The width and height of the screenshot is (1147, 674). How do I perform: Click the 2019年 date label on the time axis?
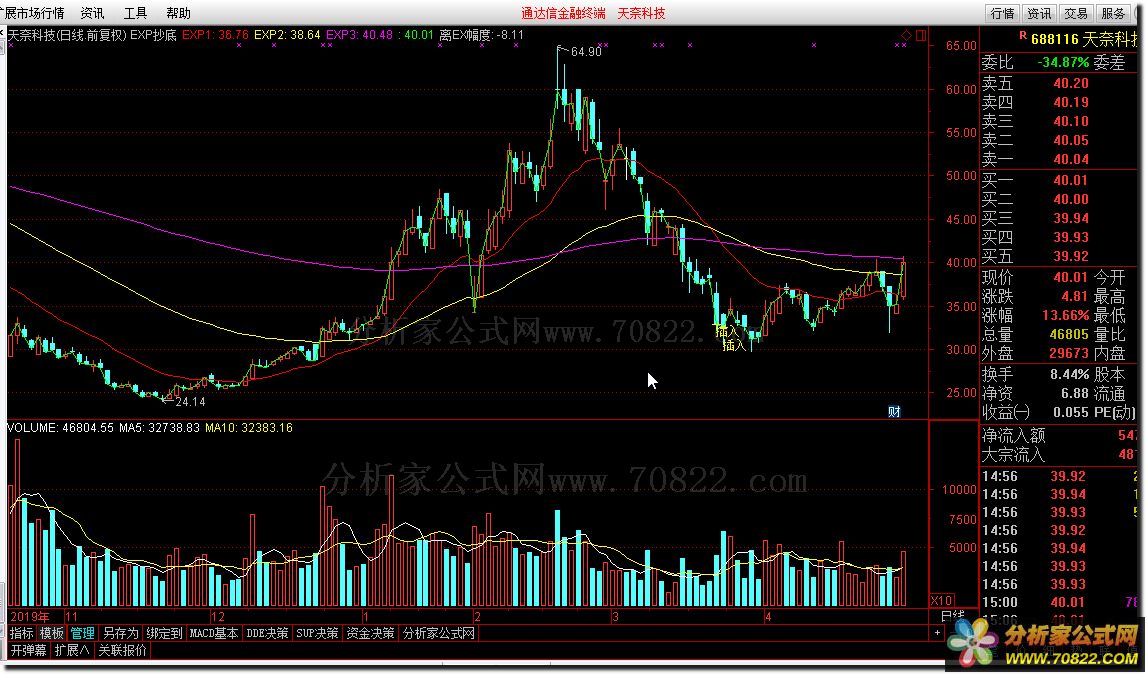pos(30,617)
